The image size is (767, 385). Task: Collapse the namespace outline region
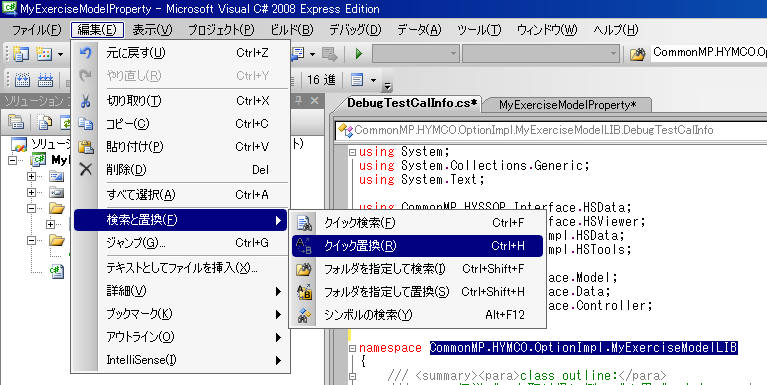pos(352,349)
